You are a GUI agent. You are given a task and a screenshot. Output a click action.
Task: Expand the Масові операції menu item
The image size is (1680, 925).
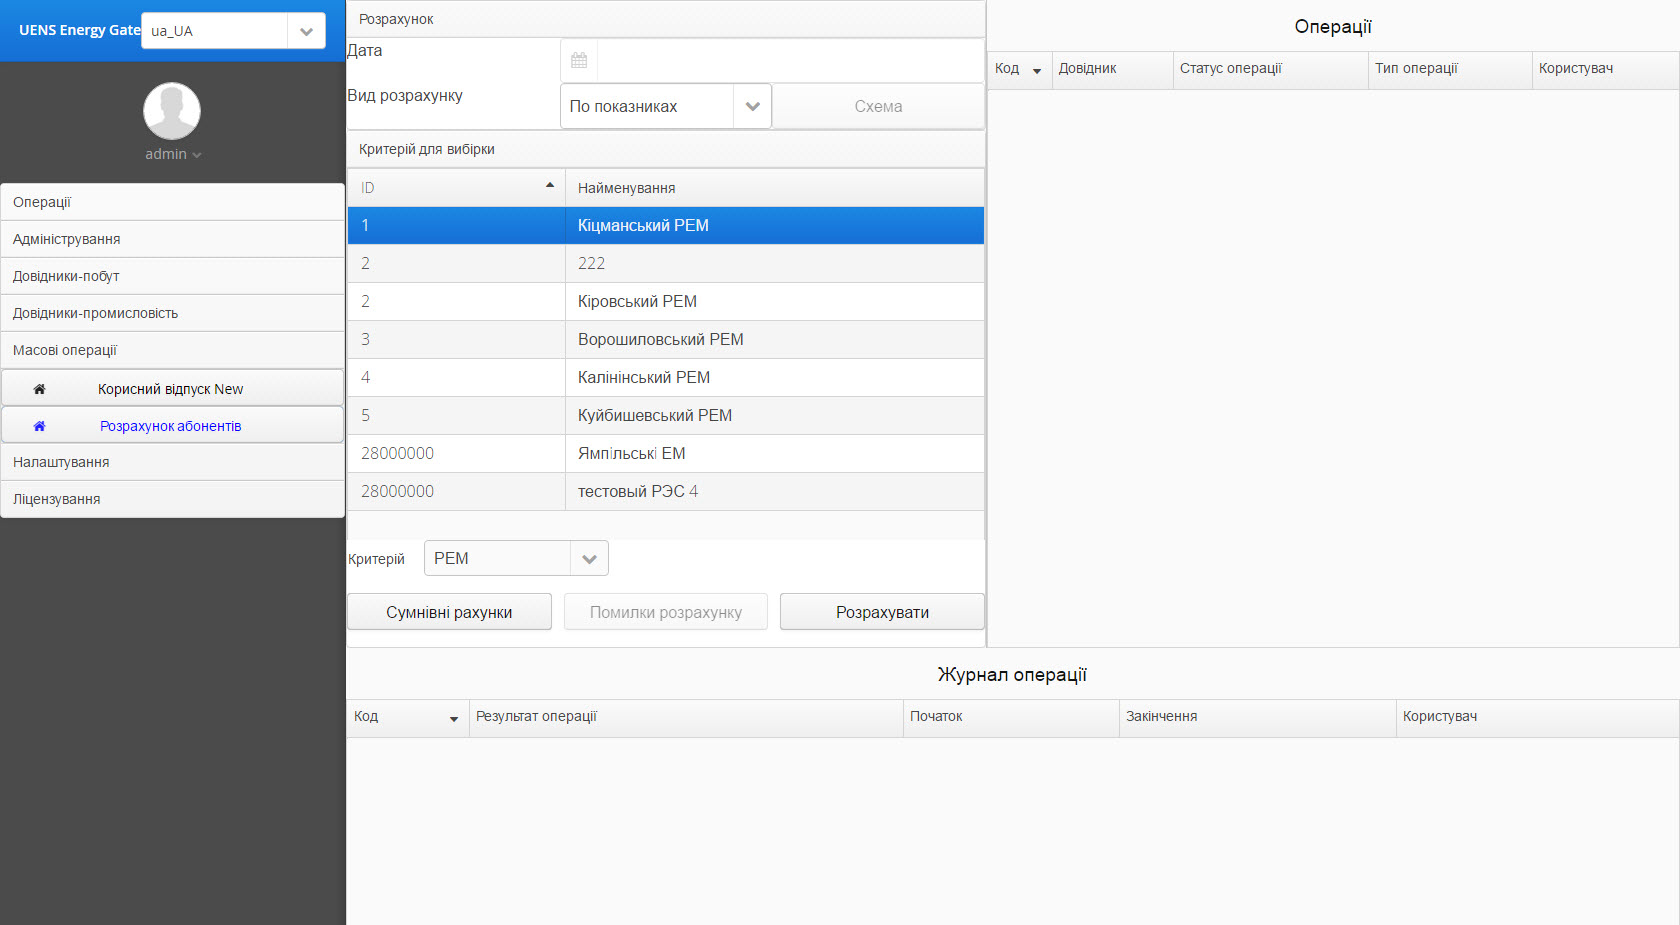tap(173, 350)
